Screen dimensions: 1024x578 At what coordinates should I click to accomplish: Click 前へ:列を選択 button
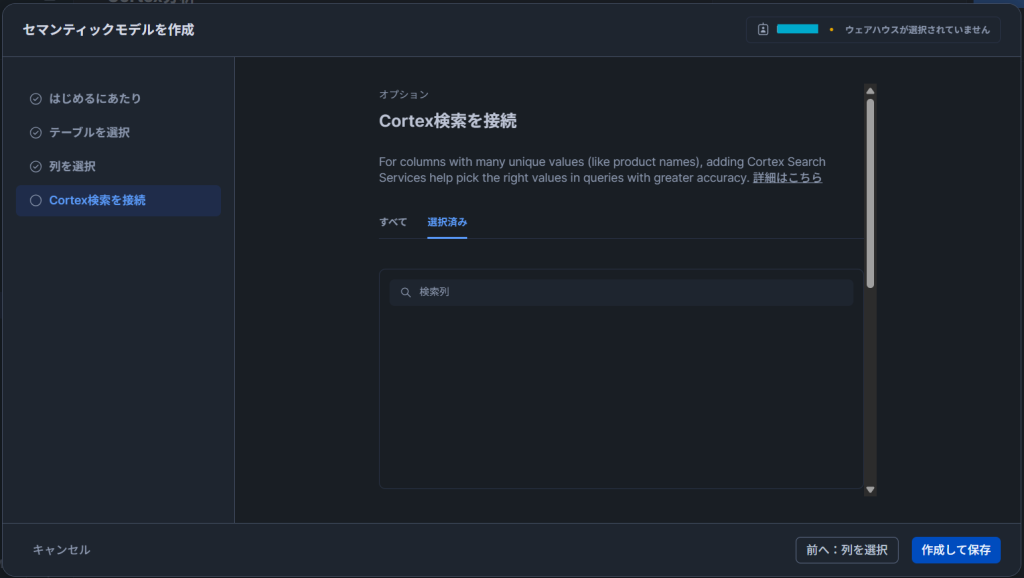tap(847, 550)
